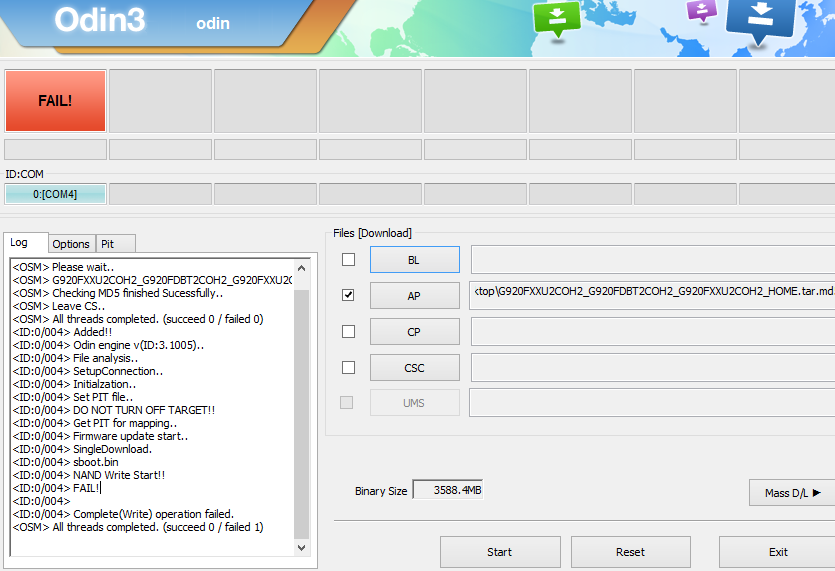Click the log scrollbar up arrow
The image size is (835, 571).
[x=301, y=268]
